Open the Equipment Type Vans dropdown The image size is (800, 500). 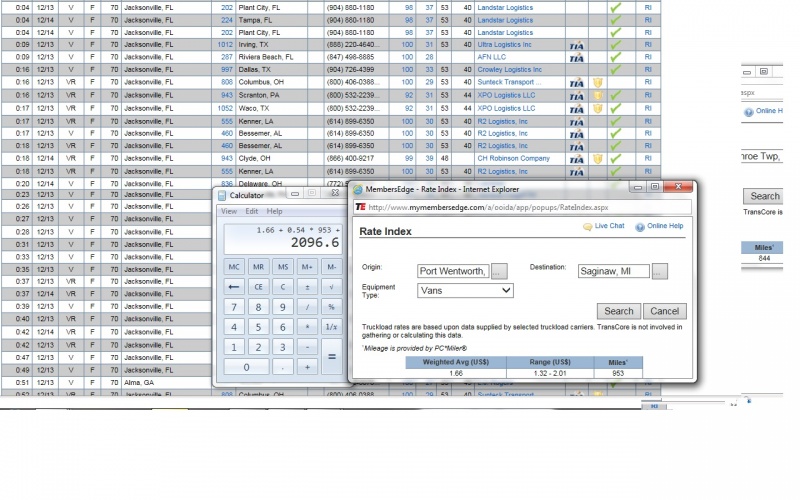[465, 290]
